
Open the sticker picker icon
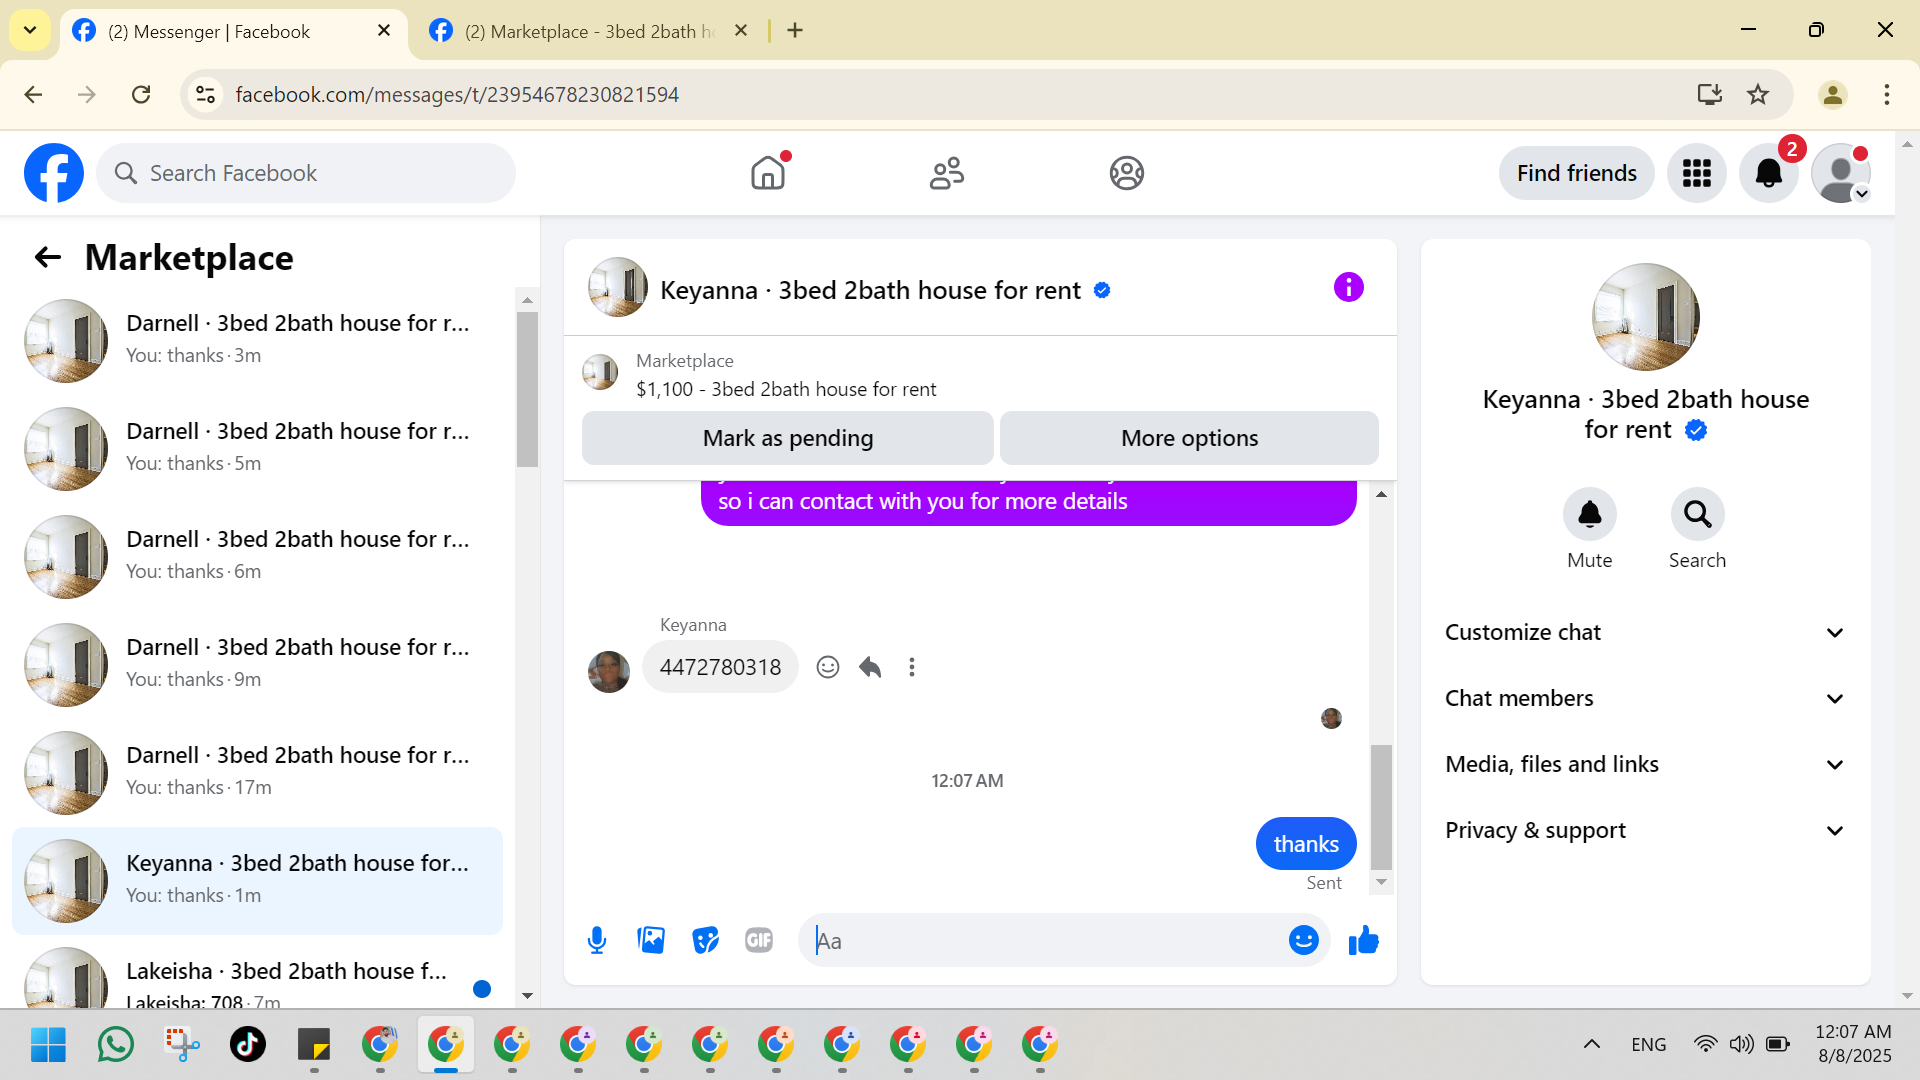(x=705, y=940)
